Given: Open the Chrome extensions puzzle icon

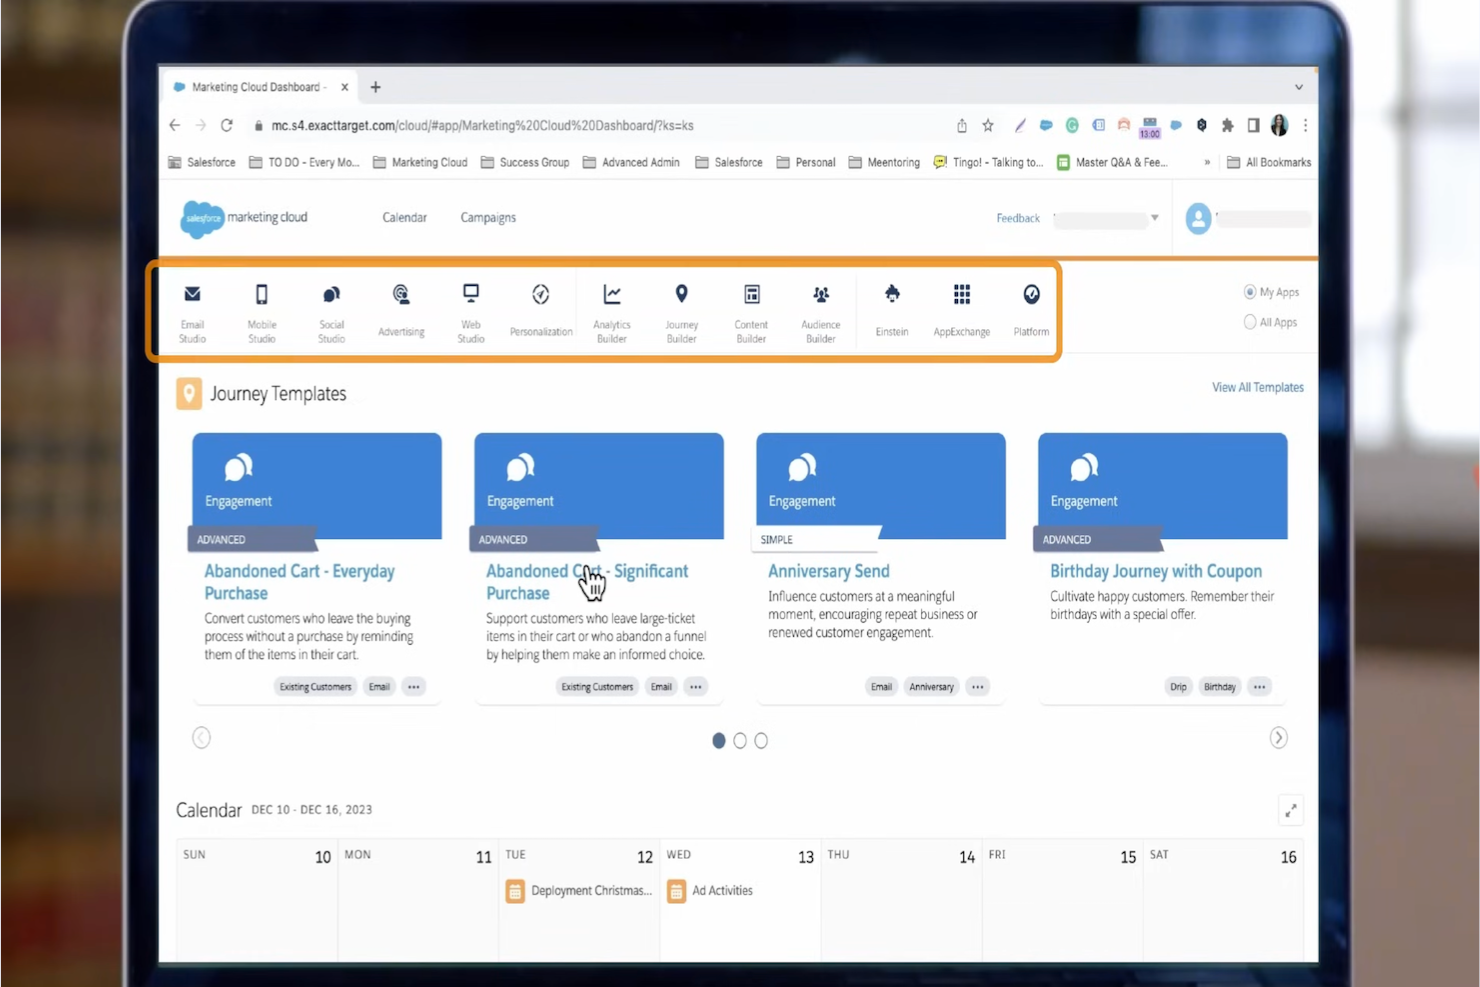Looking at the screenshot, I should 1227,125.
